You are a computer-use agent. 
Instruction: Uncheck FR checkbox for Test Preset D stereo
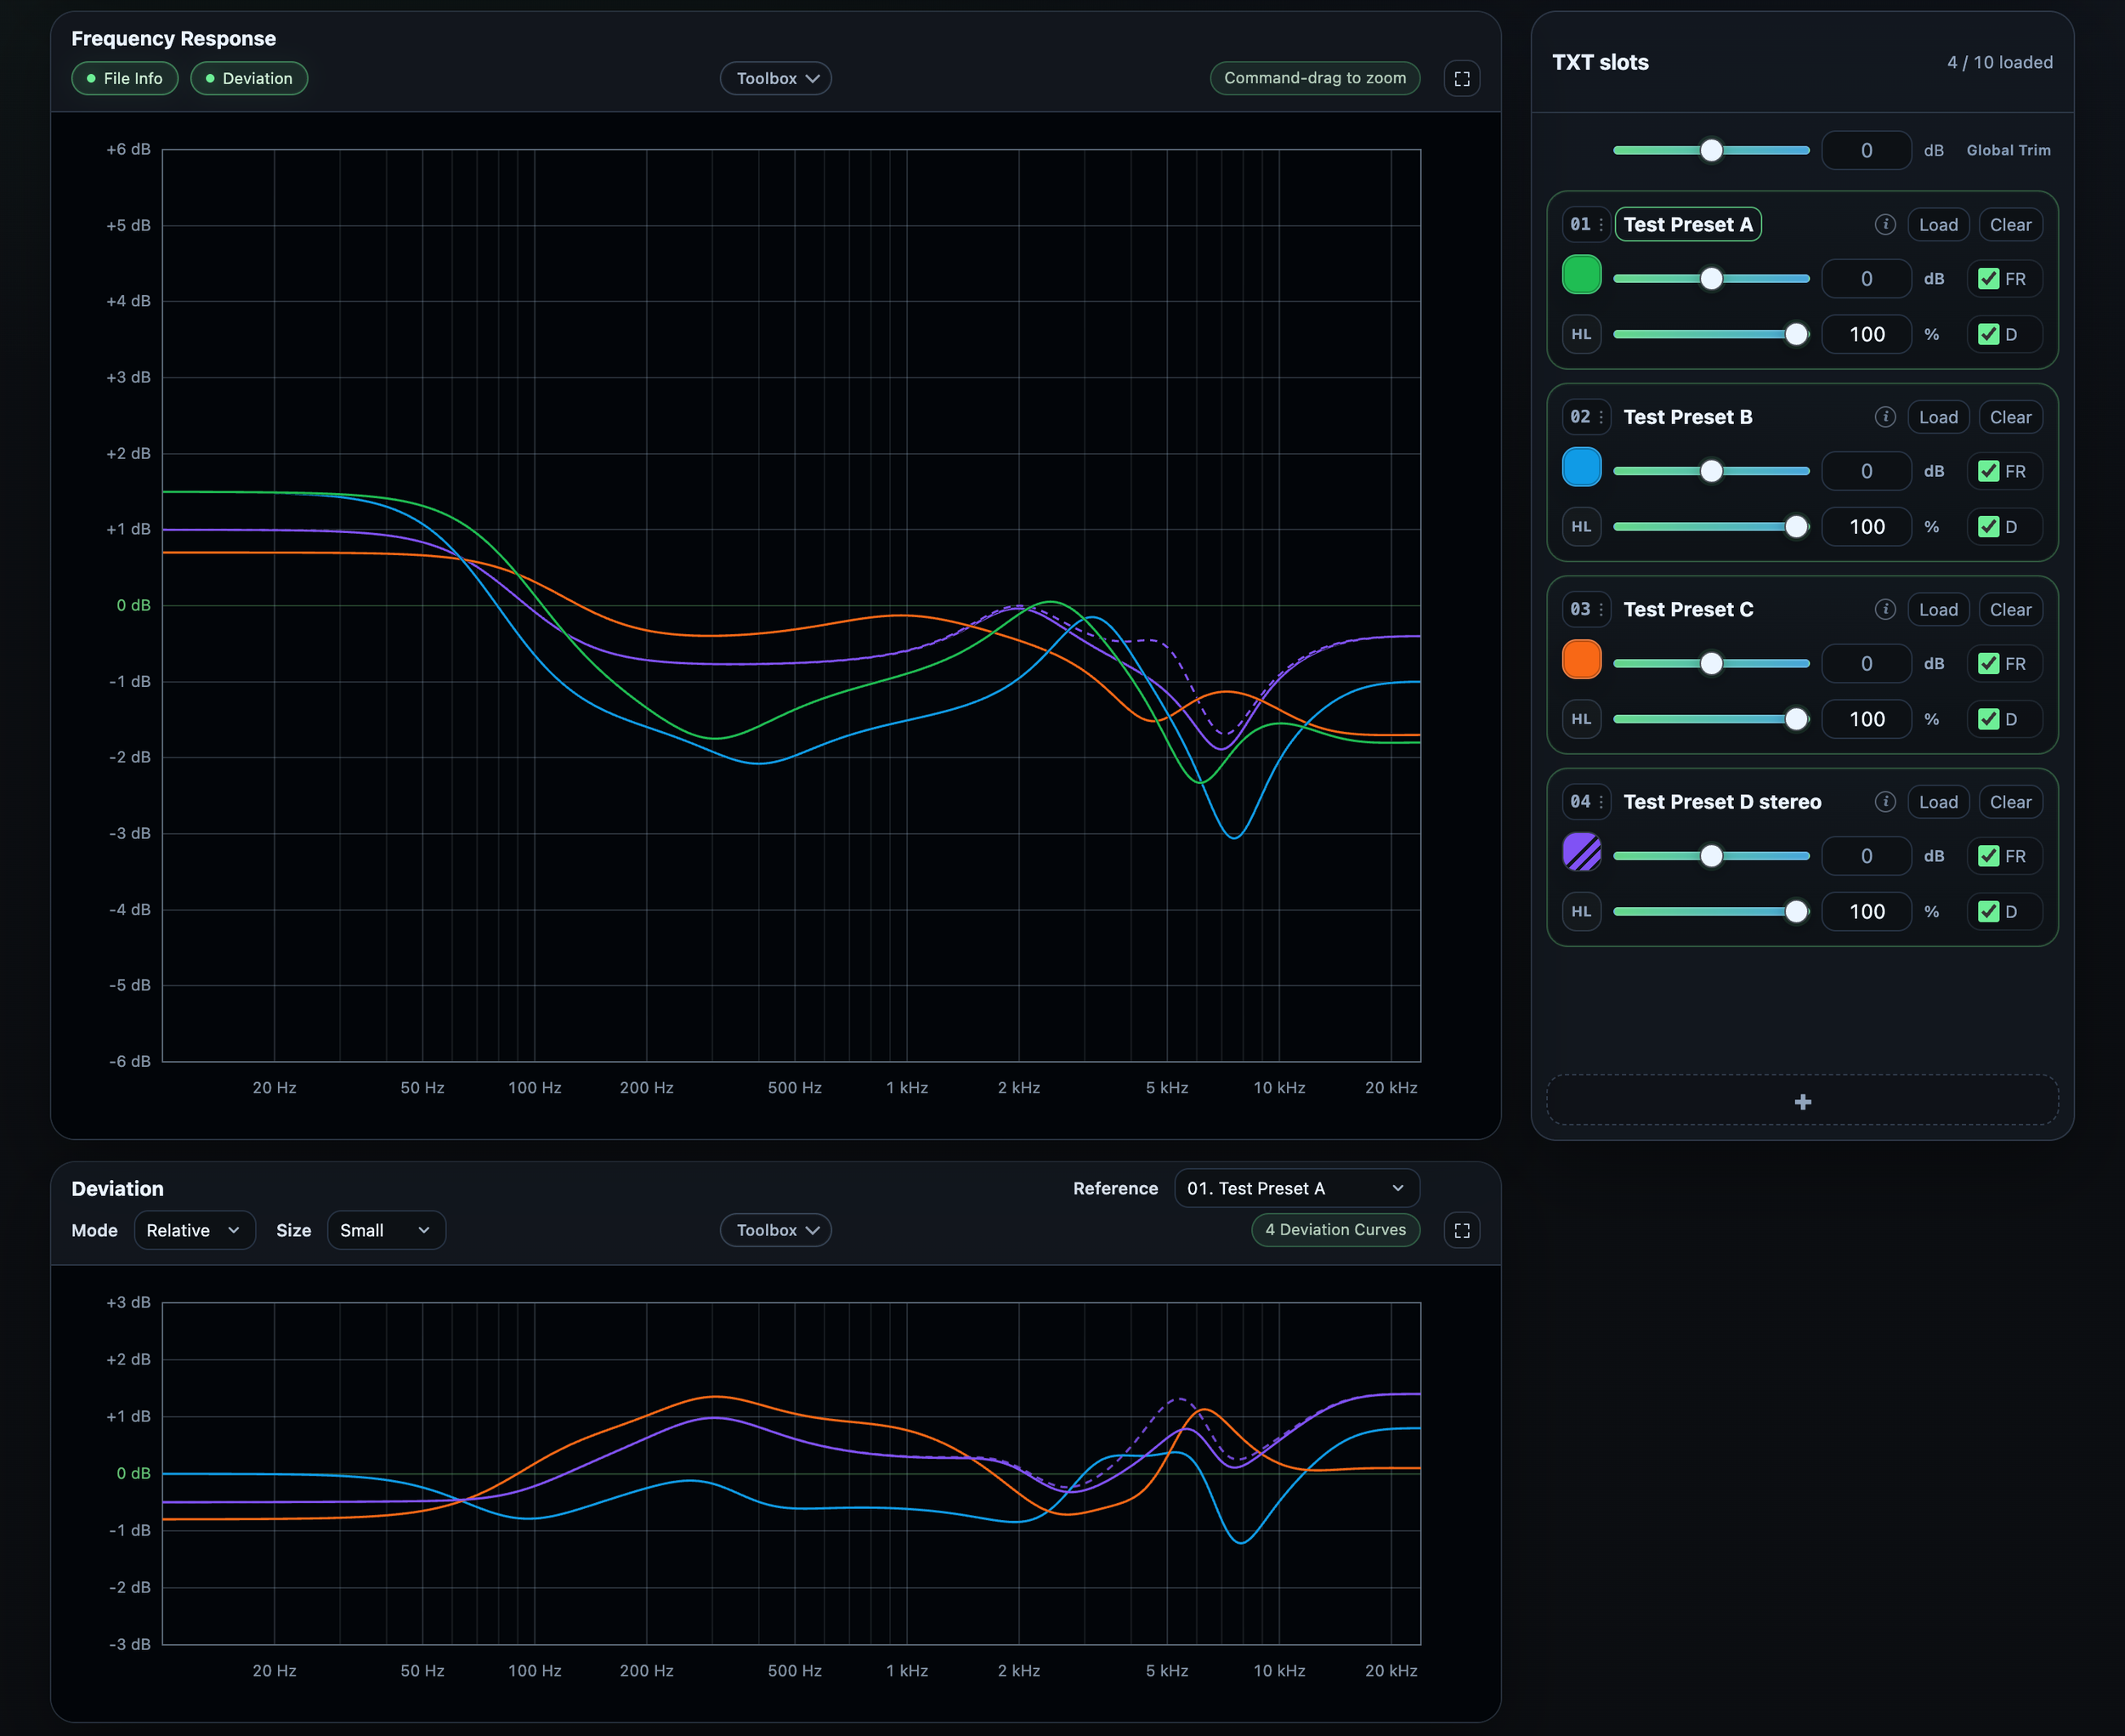click(x=1989, y=856)
